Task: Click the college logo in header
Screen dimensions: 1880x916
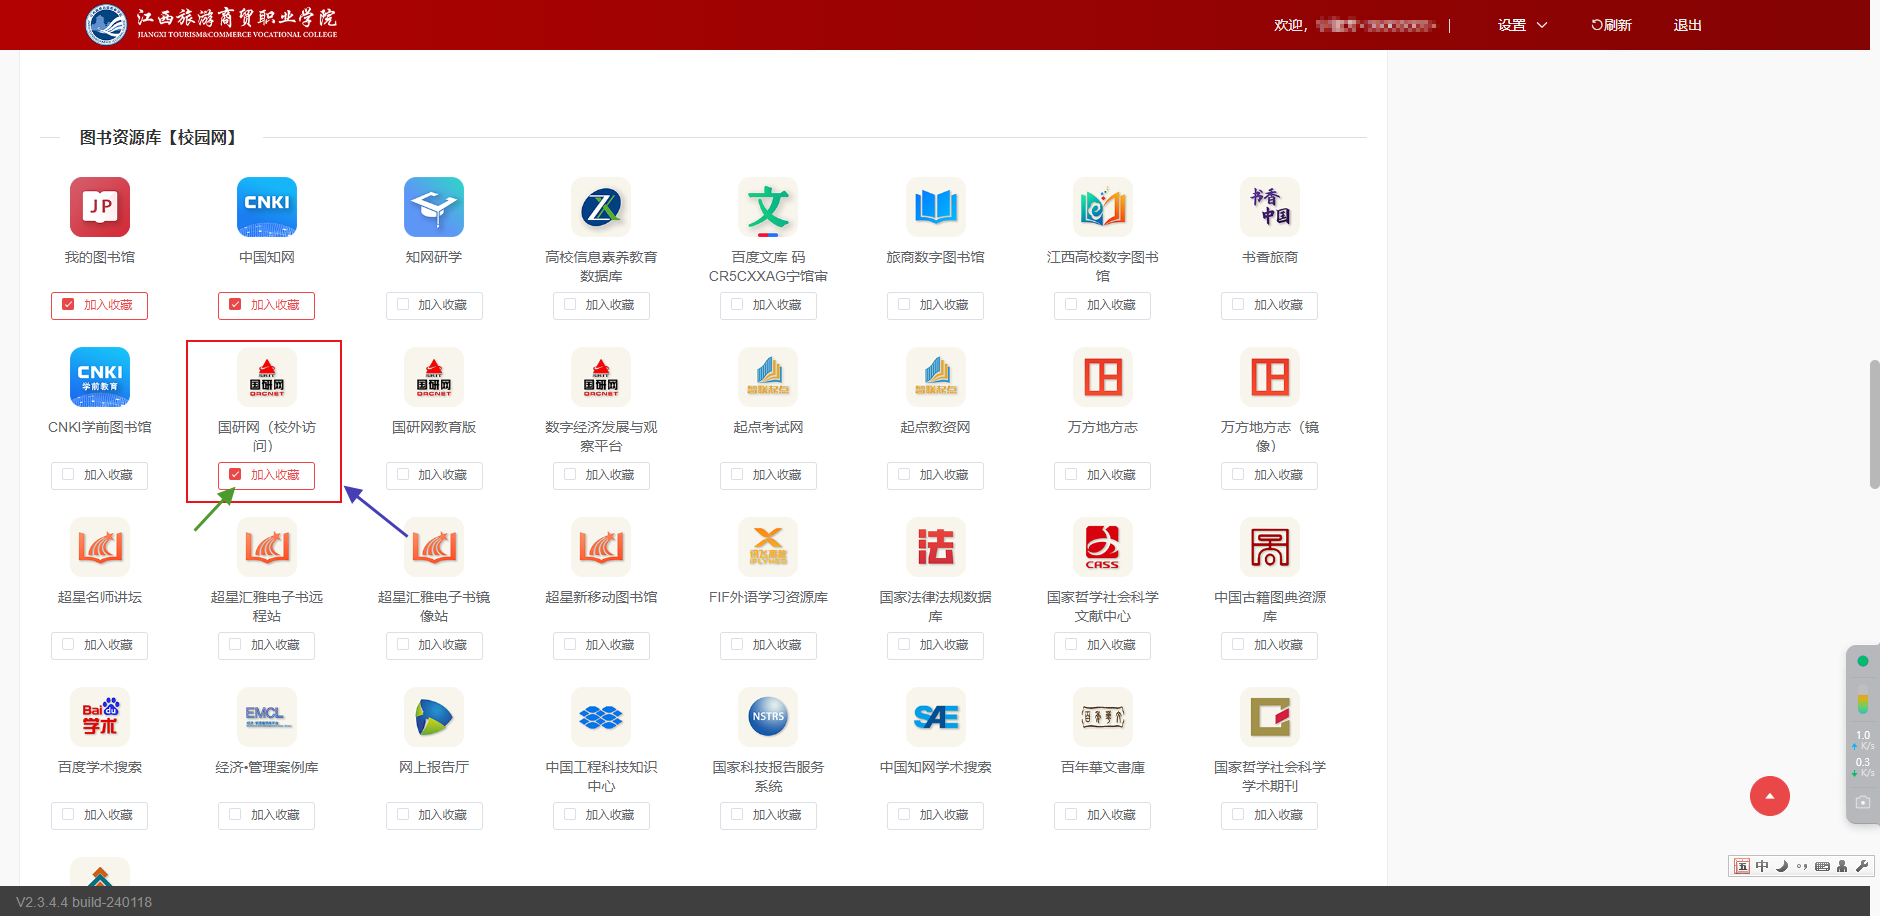Action: click(x=212, y=24)
